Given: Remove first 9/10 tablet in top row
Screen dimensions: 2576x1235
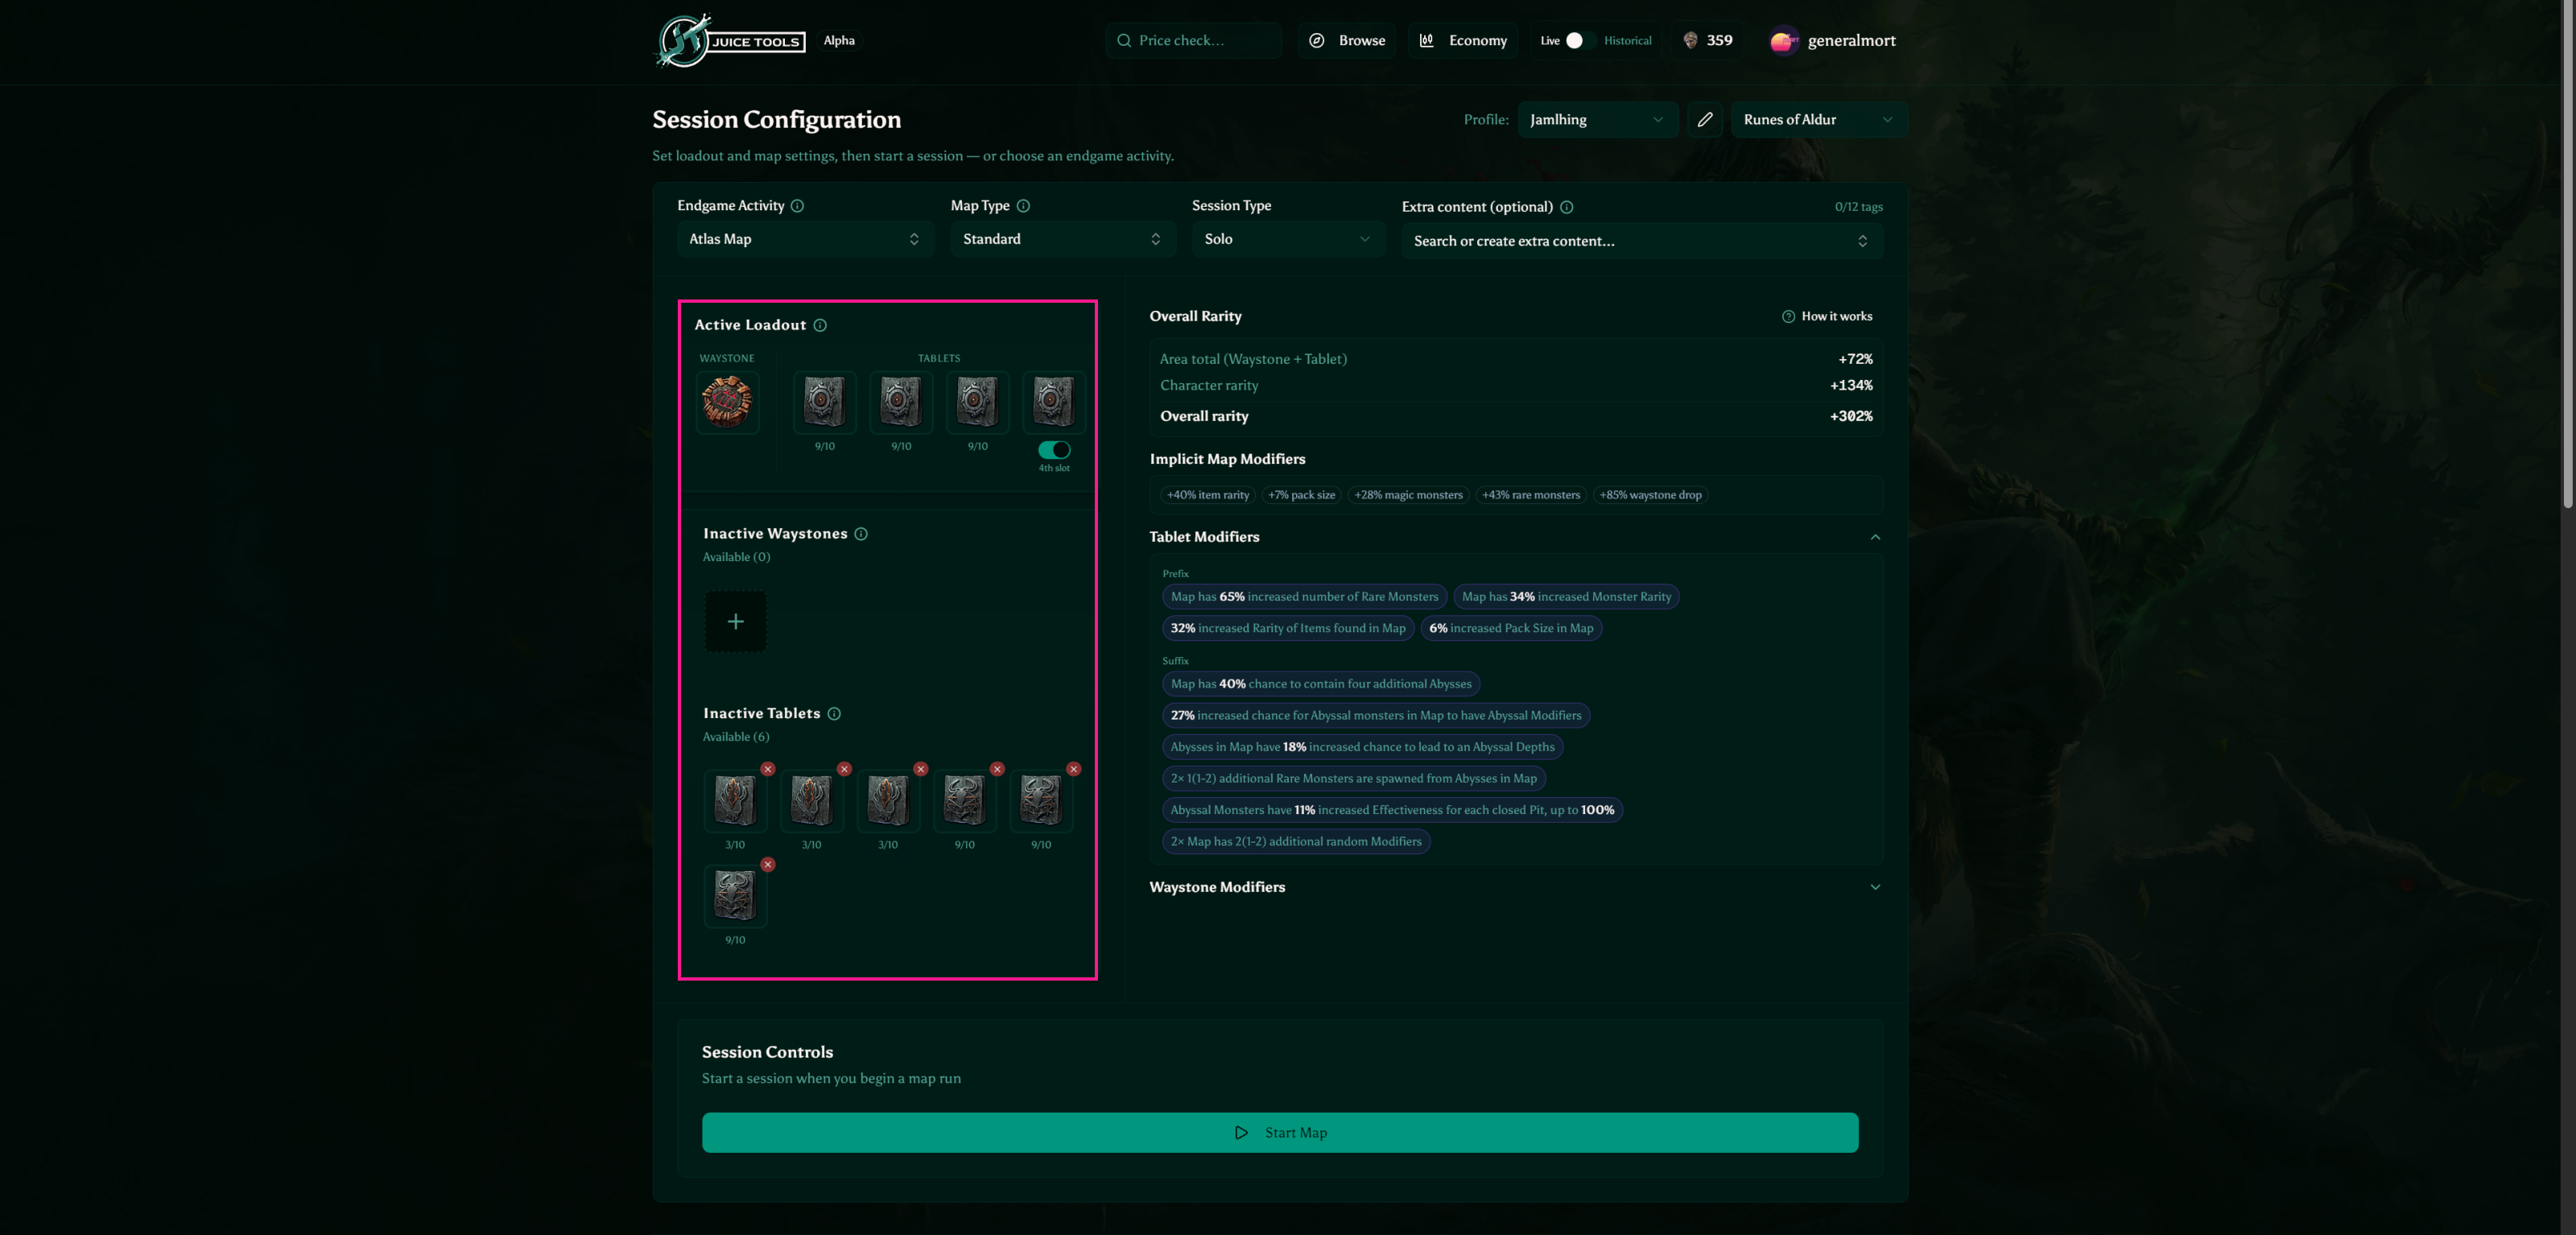Looking at the screenshot, I should (x=997, y=769).
